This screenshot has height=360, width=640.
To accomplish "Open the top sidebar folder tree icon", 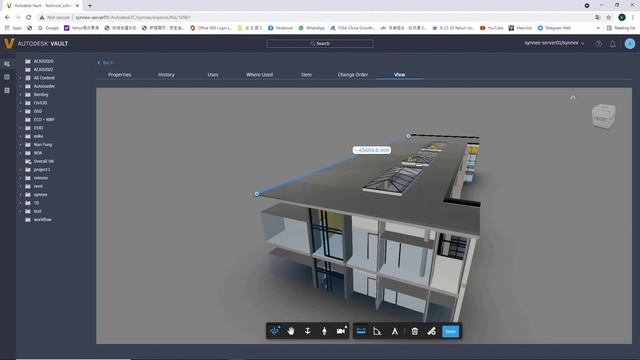I will point(7,64).
